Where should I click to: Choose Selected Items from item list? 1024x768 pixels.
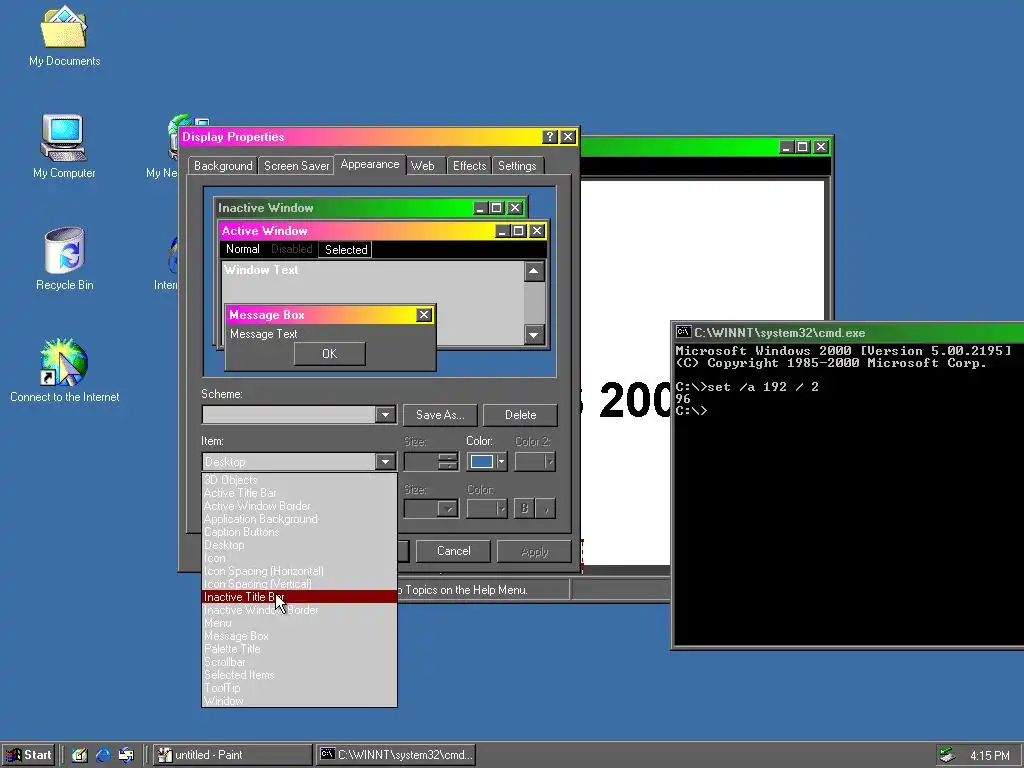click(x=299, y=675)
